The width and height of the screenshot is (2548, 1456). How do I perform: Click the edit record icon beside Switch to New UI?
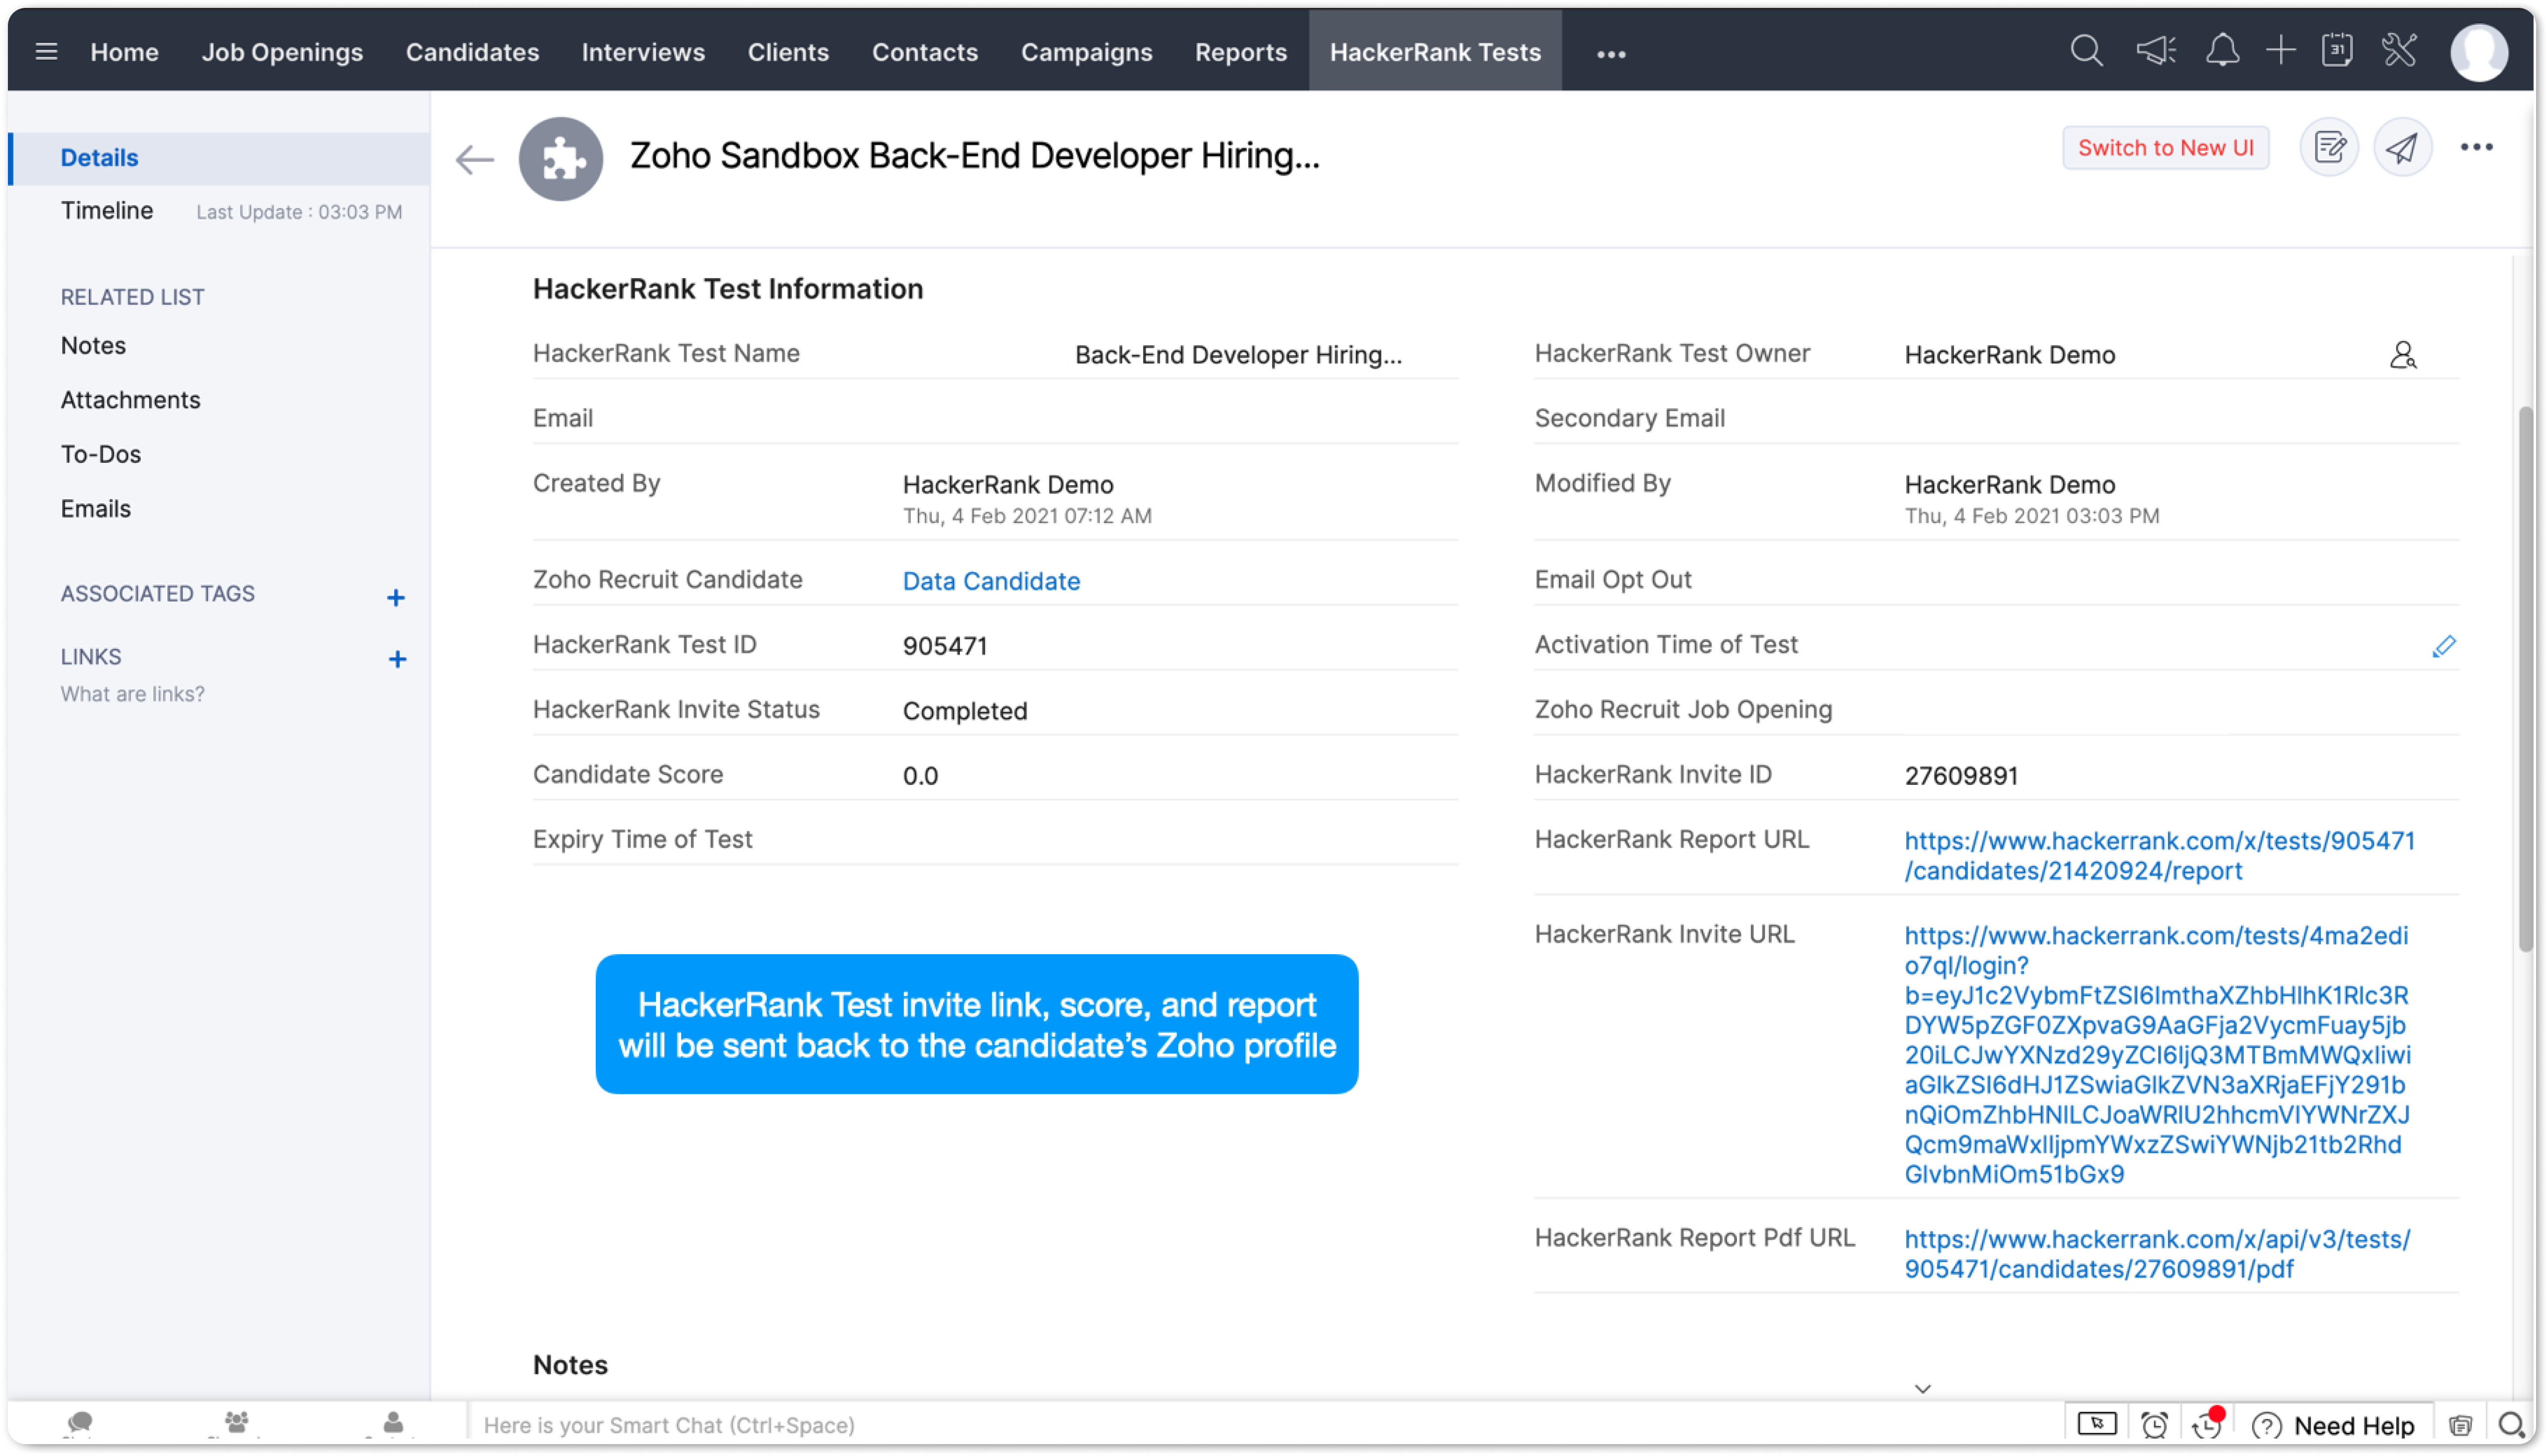(x=2329, y=148)
